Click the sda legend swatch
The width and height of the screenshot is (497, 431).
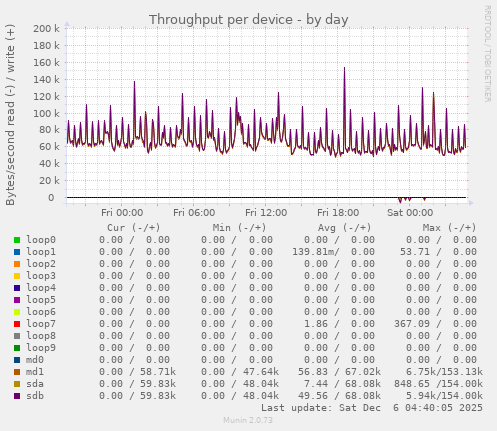pyautogui.click(x=17, y=384)
